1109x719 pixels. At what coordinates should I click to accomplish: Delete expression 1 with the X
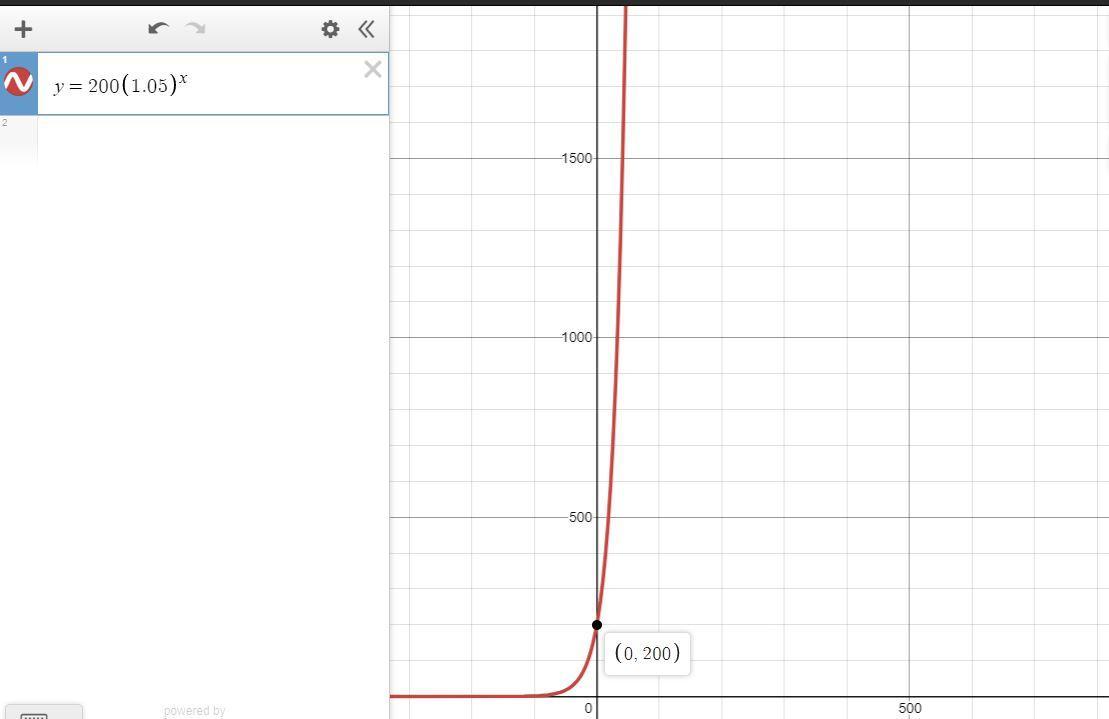tap(372, 69)
